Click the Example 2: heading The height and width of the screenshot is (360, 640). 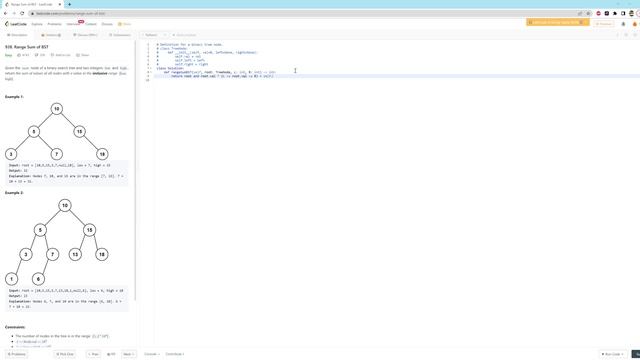point(14,193)
